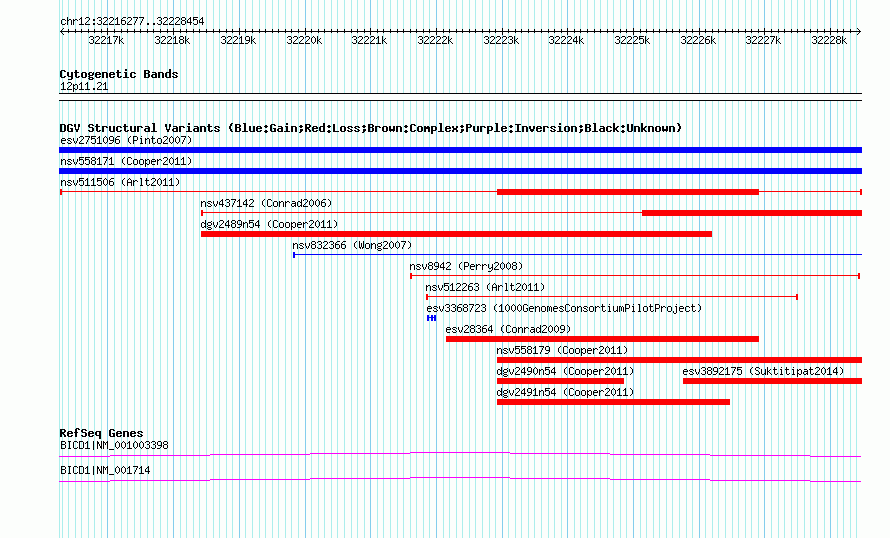890x538 pixels.
Task: Click the 32218k ruler tick label
Action: [x=172, y=40]
